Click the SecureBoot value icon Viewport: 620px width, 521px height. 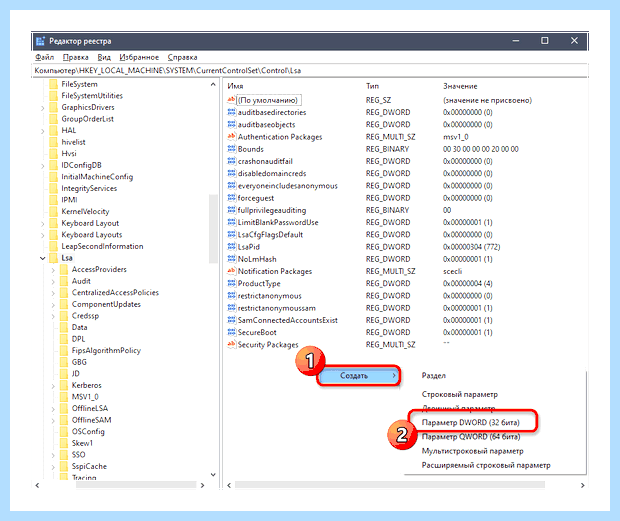[x=231, y=333]
